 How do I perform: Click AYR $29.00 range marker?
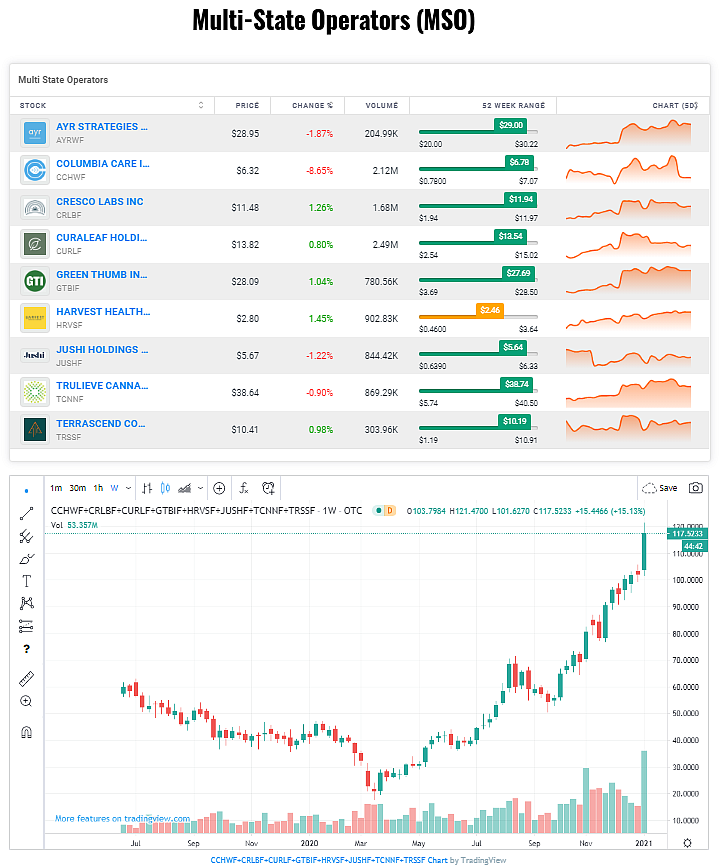pyautogui.click(x=511, y=125)
